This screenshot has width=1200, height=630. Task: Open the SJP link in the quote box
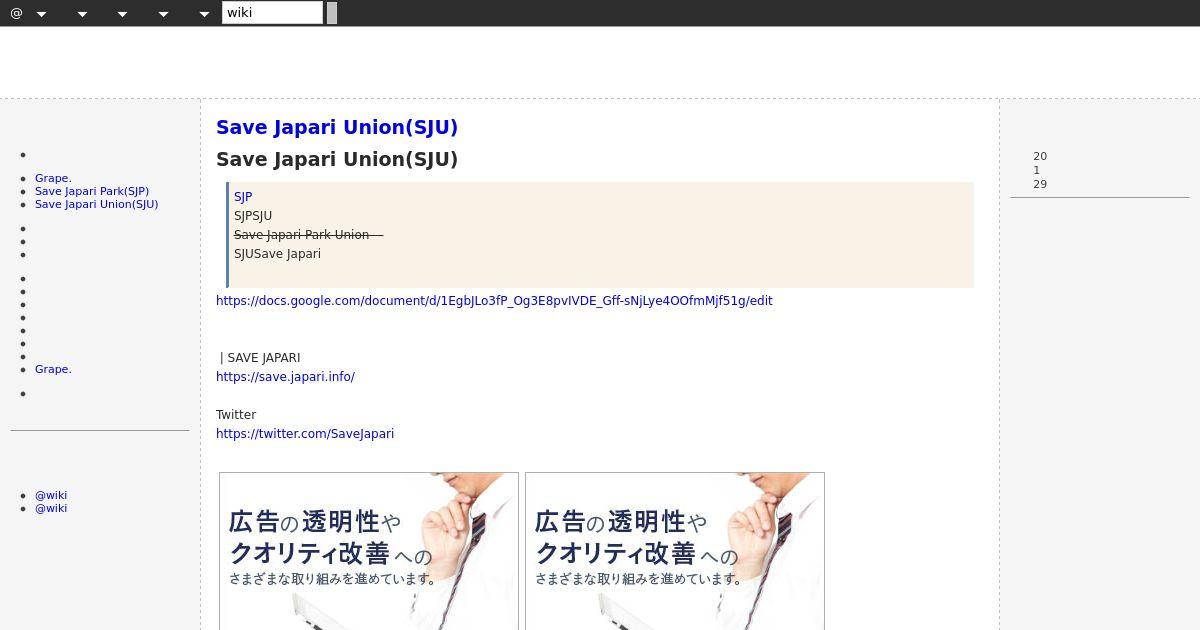click(x=243, y=197)
